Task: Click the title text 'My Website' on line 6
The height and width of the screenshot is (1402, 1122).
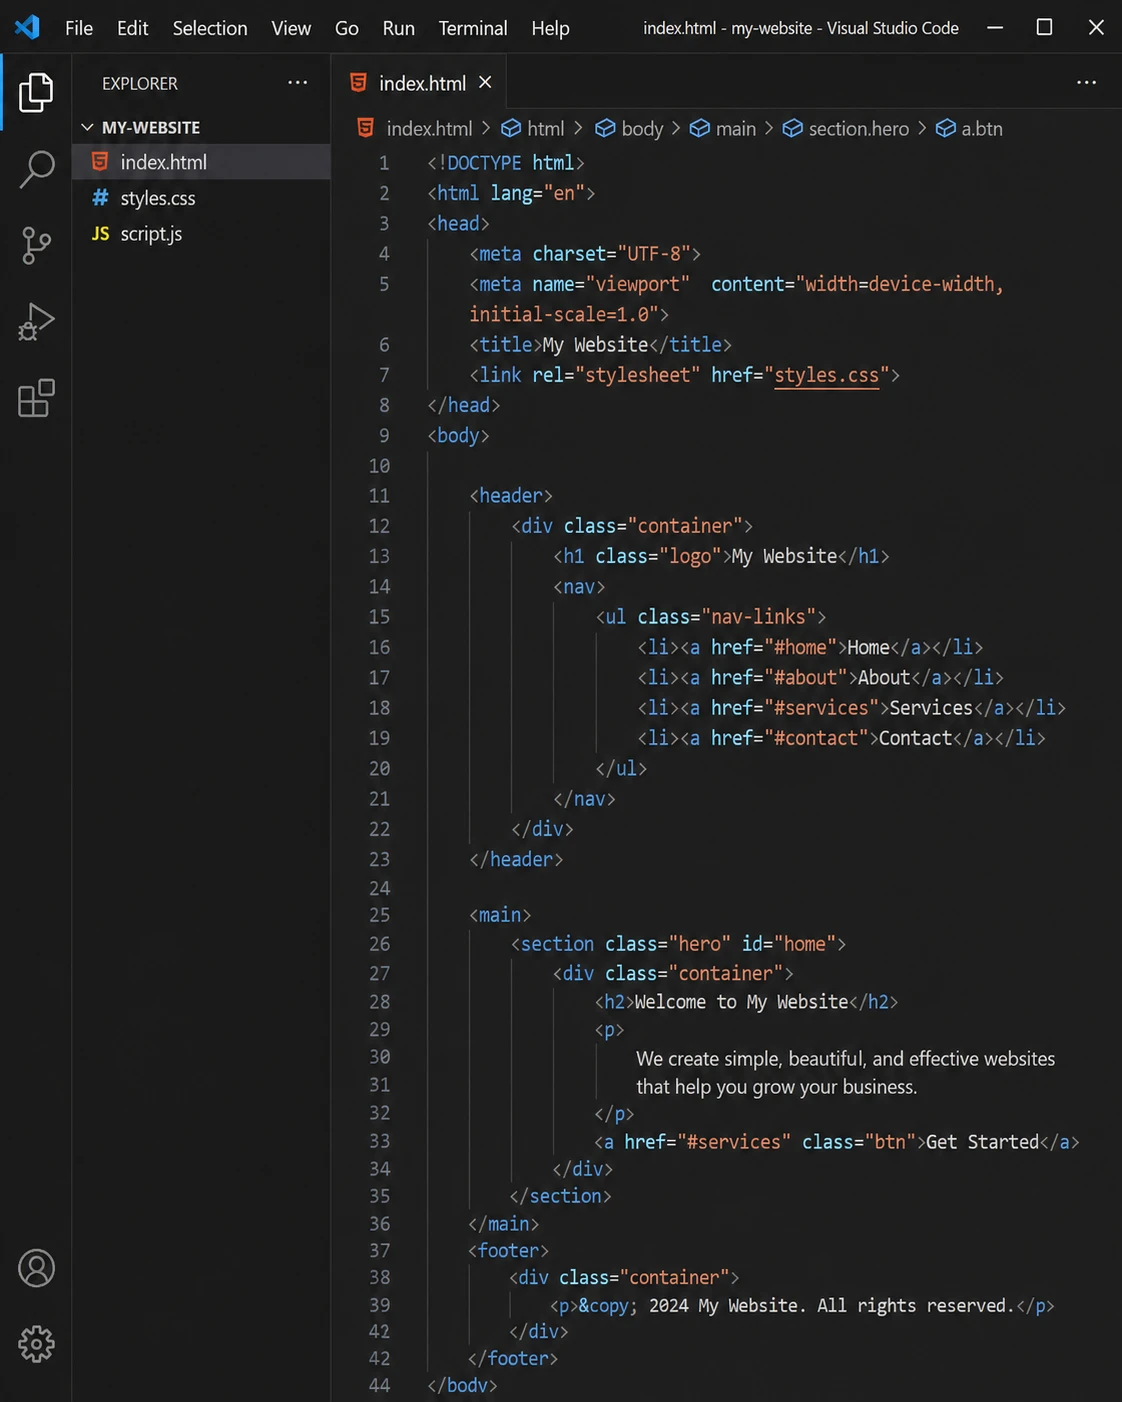Action: [596, 344]
